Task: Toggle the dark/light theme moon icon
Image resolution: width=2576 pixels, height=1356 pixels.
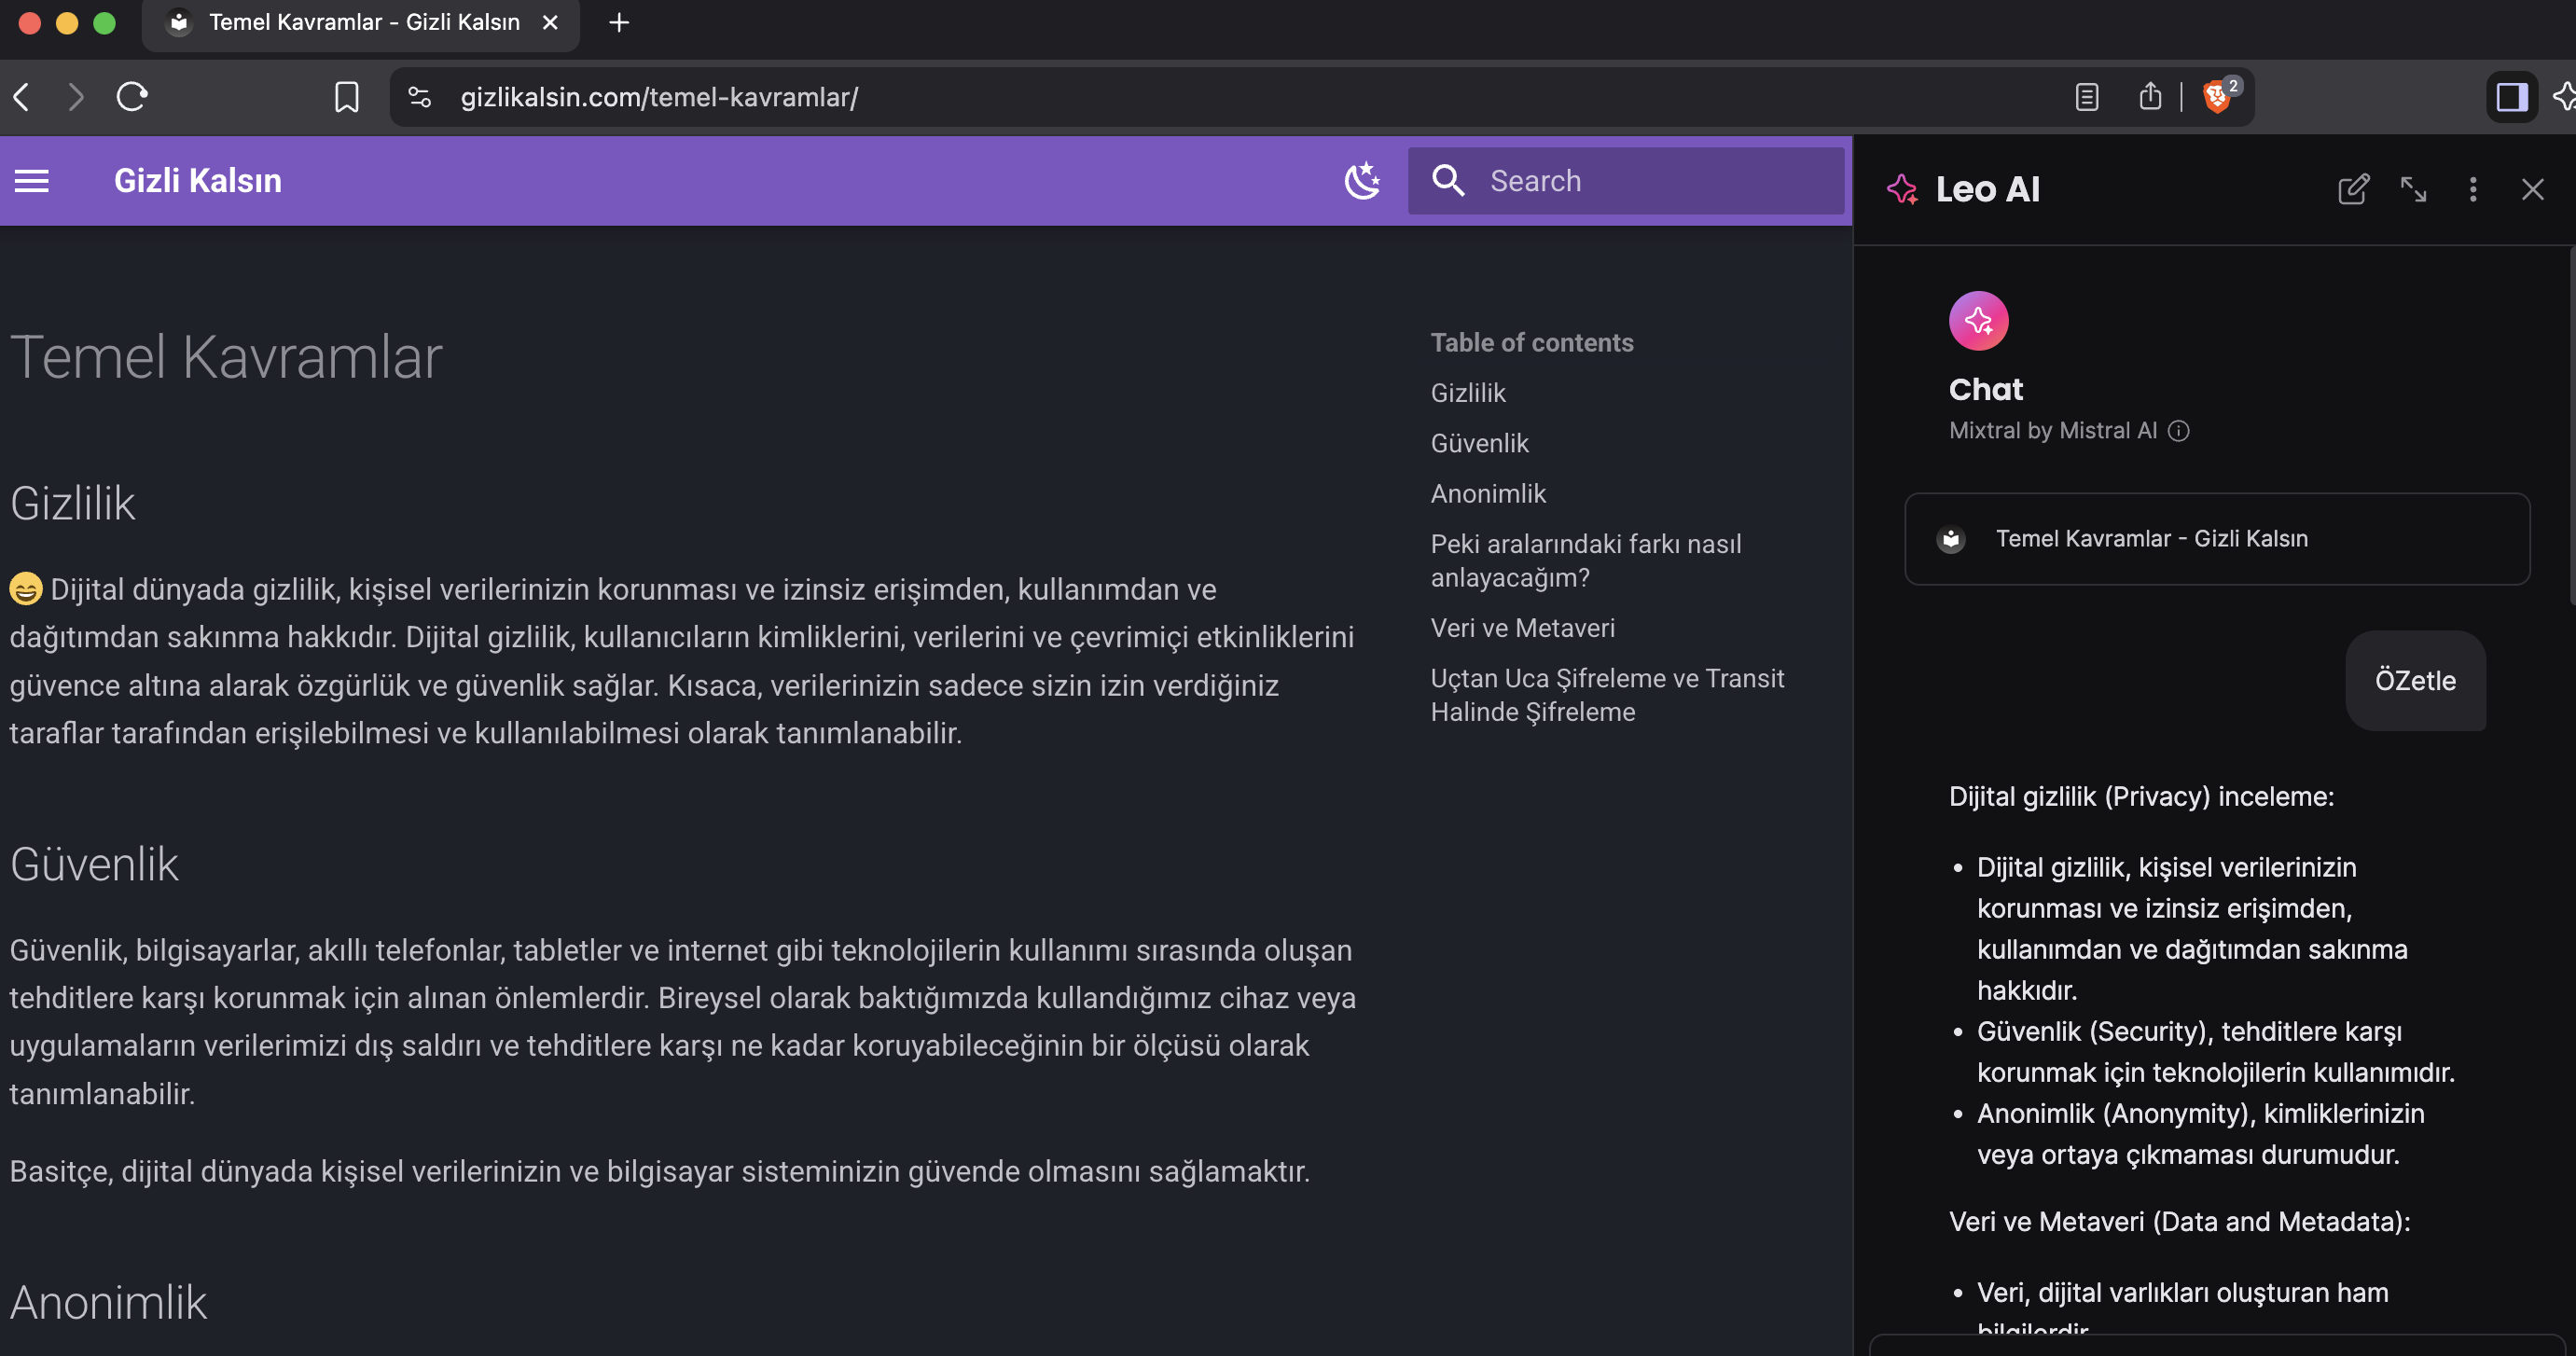Action: (x=1362, y=181)
